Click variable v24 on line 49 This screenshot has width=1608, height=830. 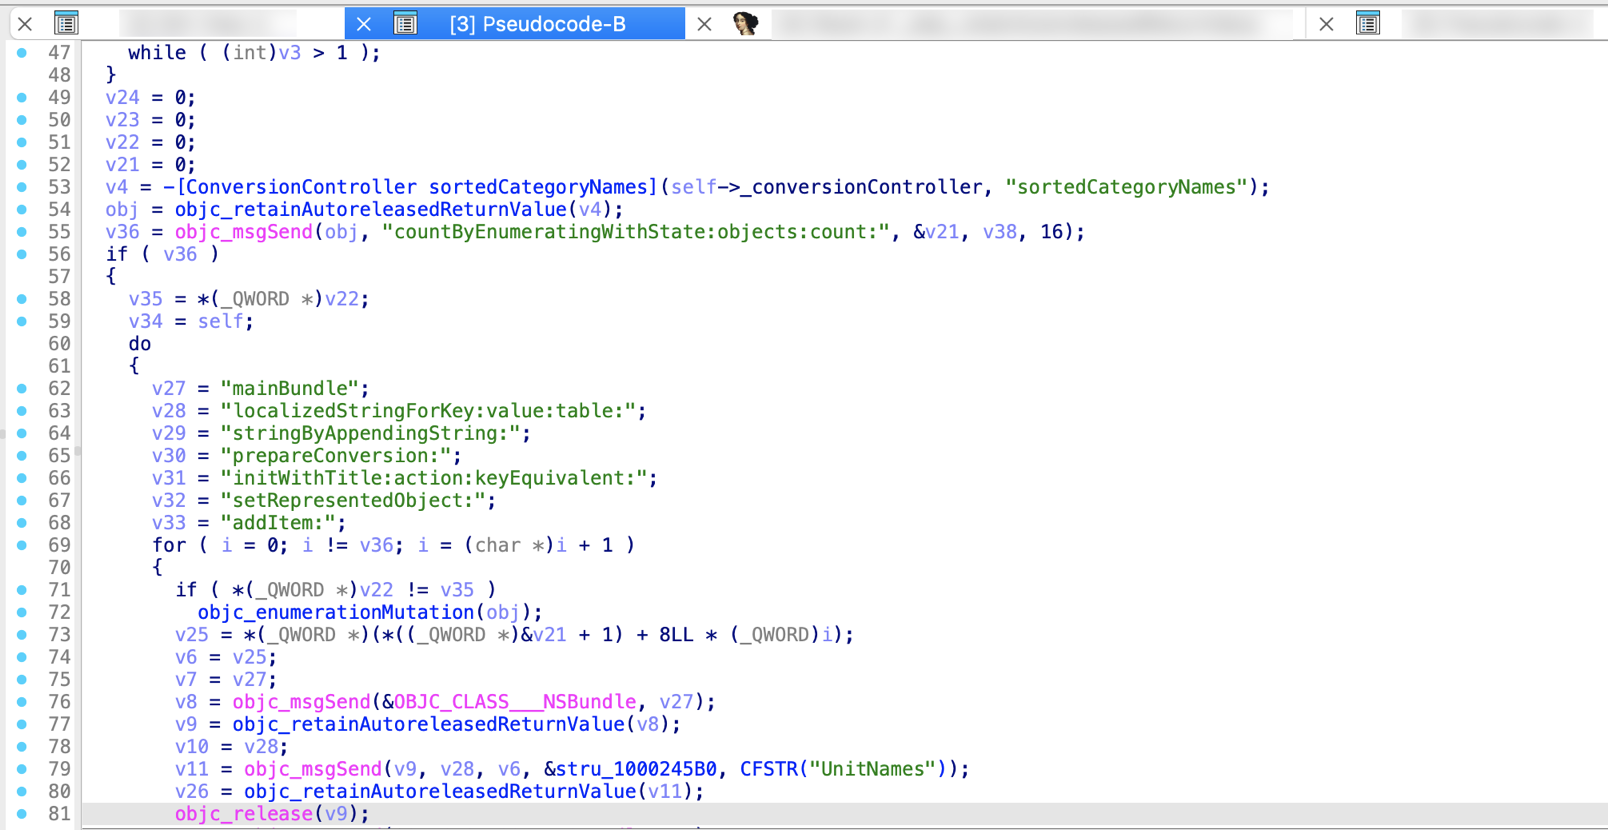(123, 98)
